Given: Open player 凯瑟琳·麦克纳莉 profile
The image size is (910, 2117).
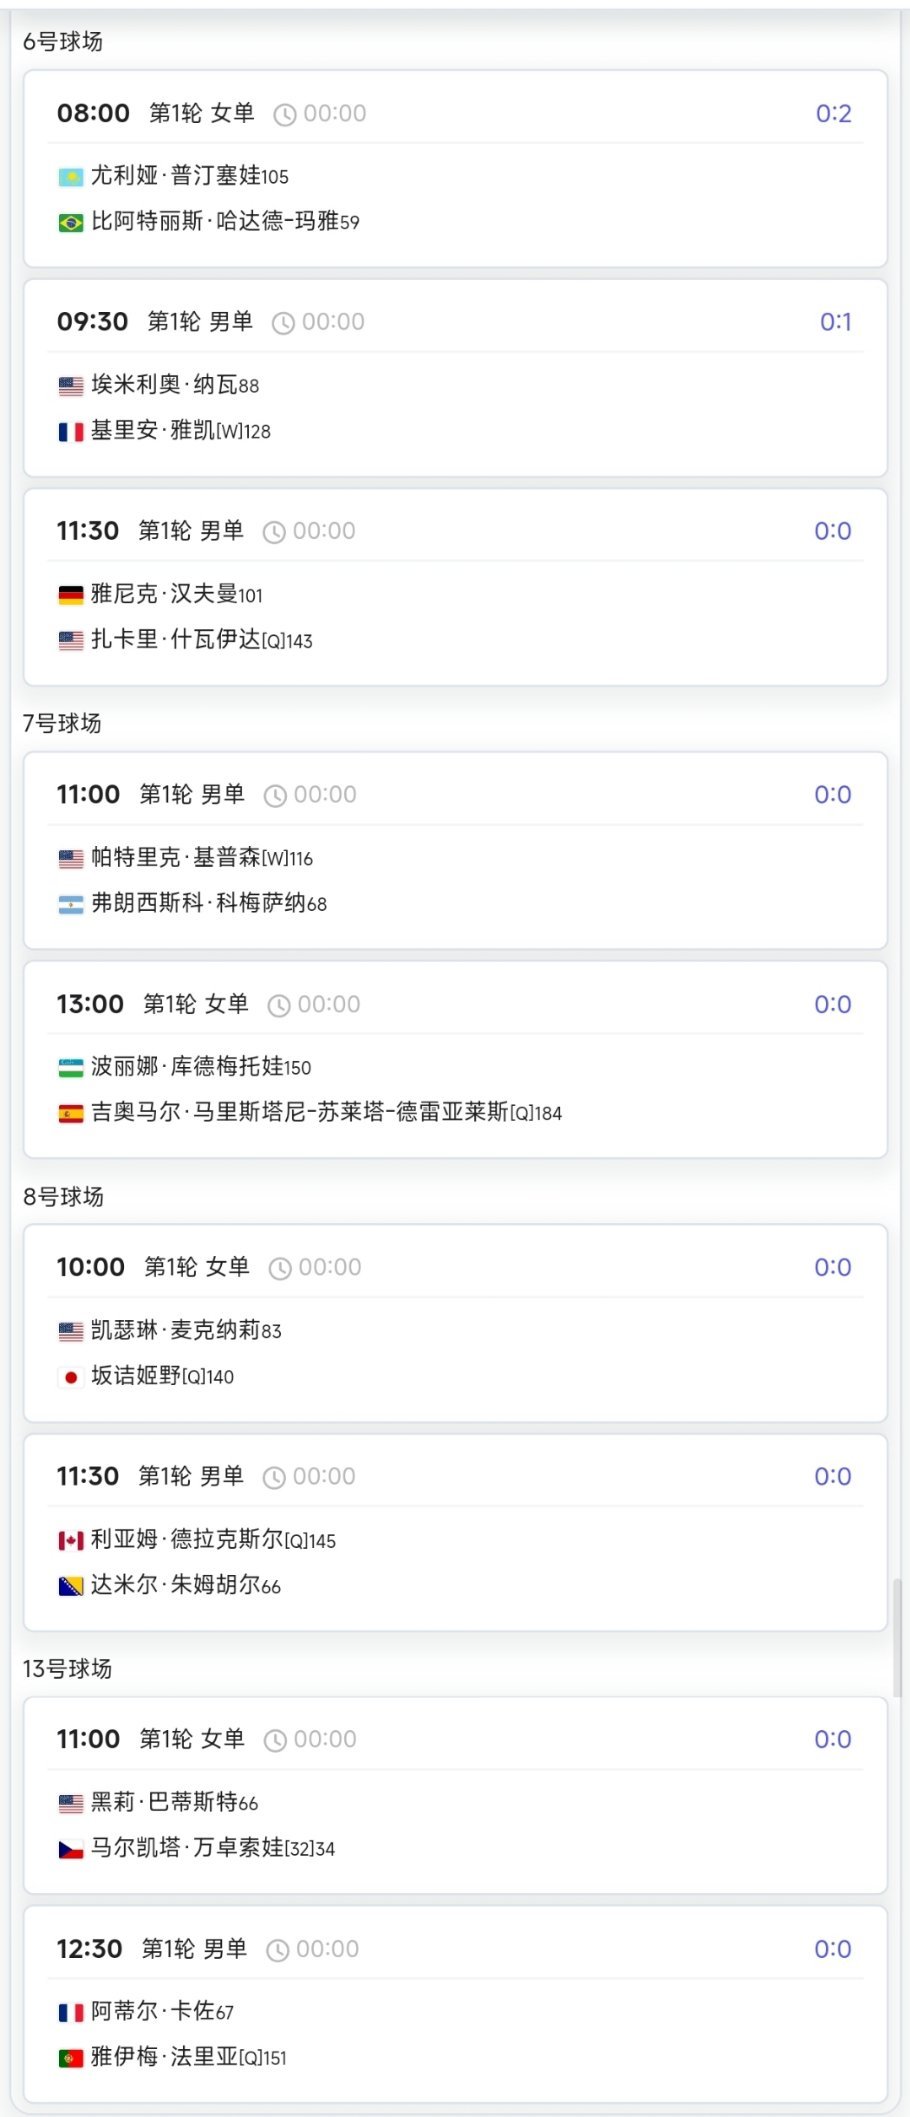Looking at the screenshot, I should pyautogui.click(x=186, y=1331).
